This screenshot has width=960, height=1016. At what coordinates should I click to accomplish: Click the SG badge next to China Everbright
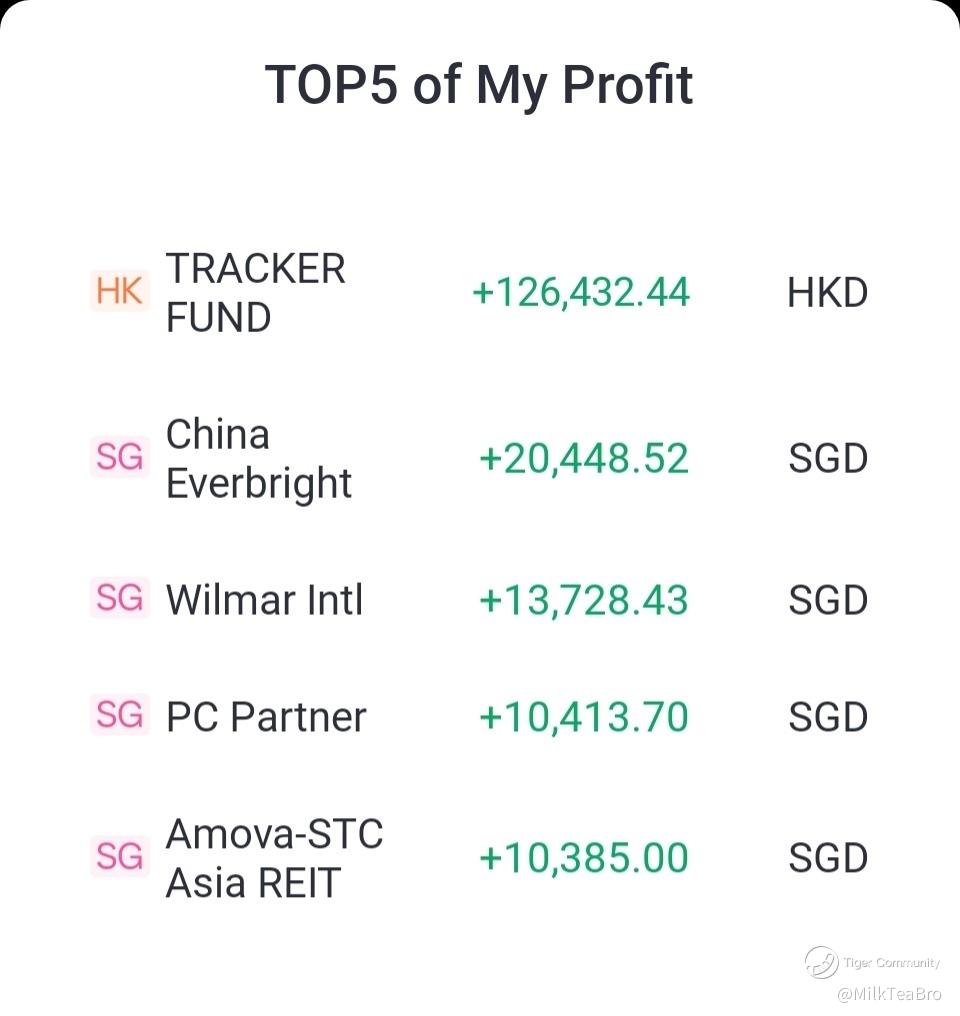[119, 457]
